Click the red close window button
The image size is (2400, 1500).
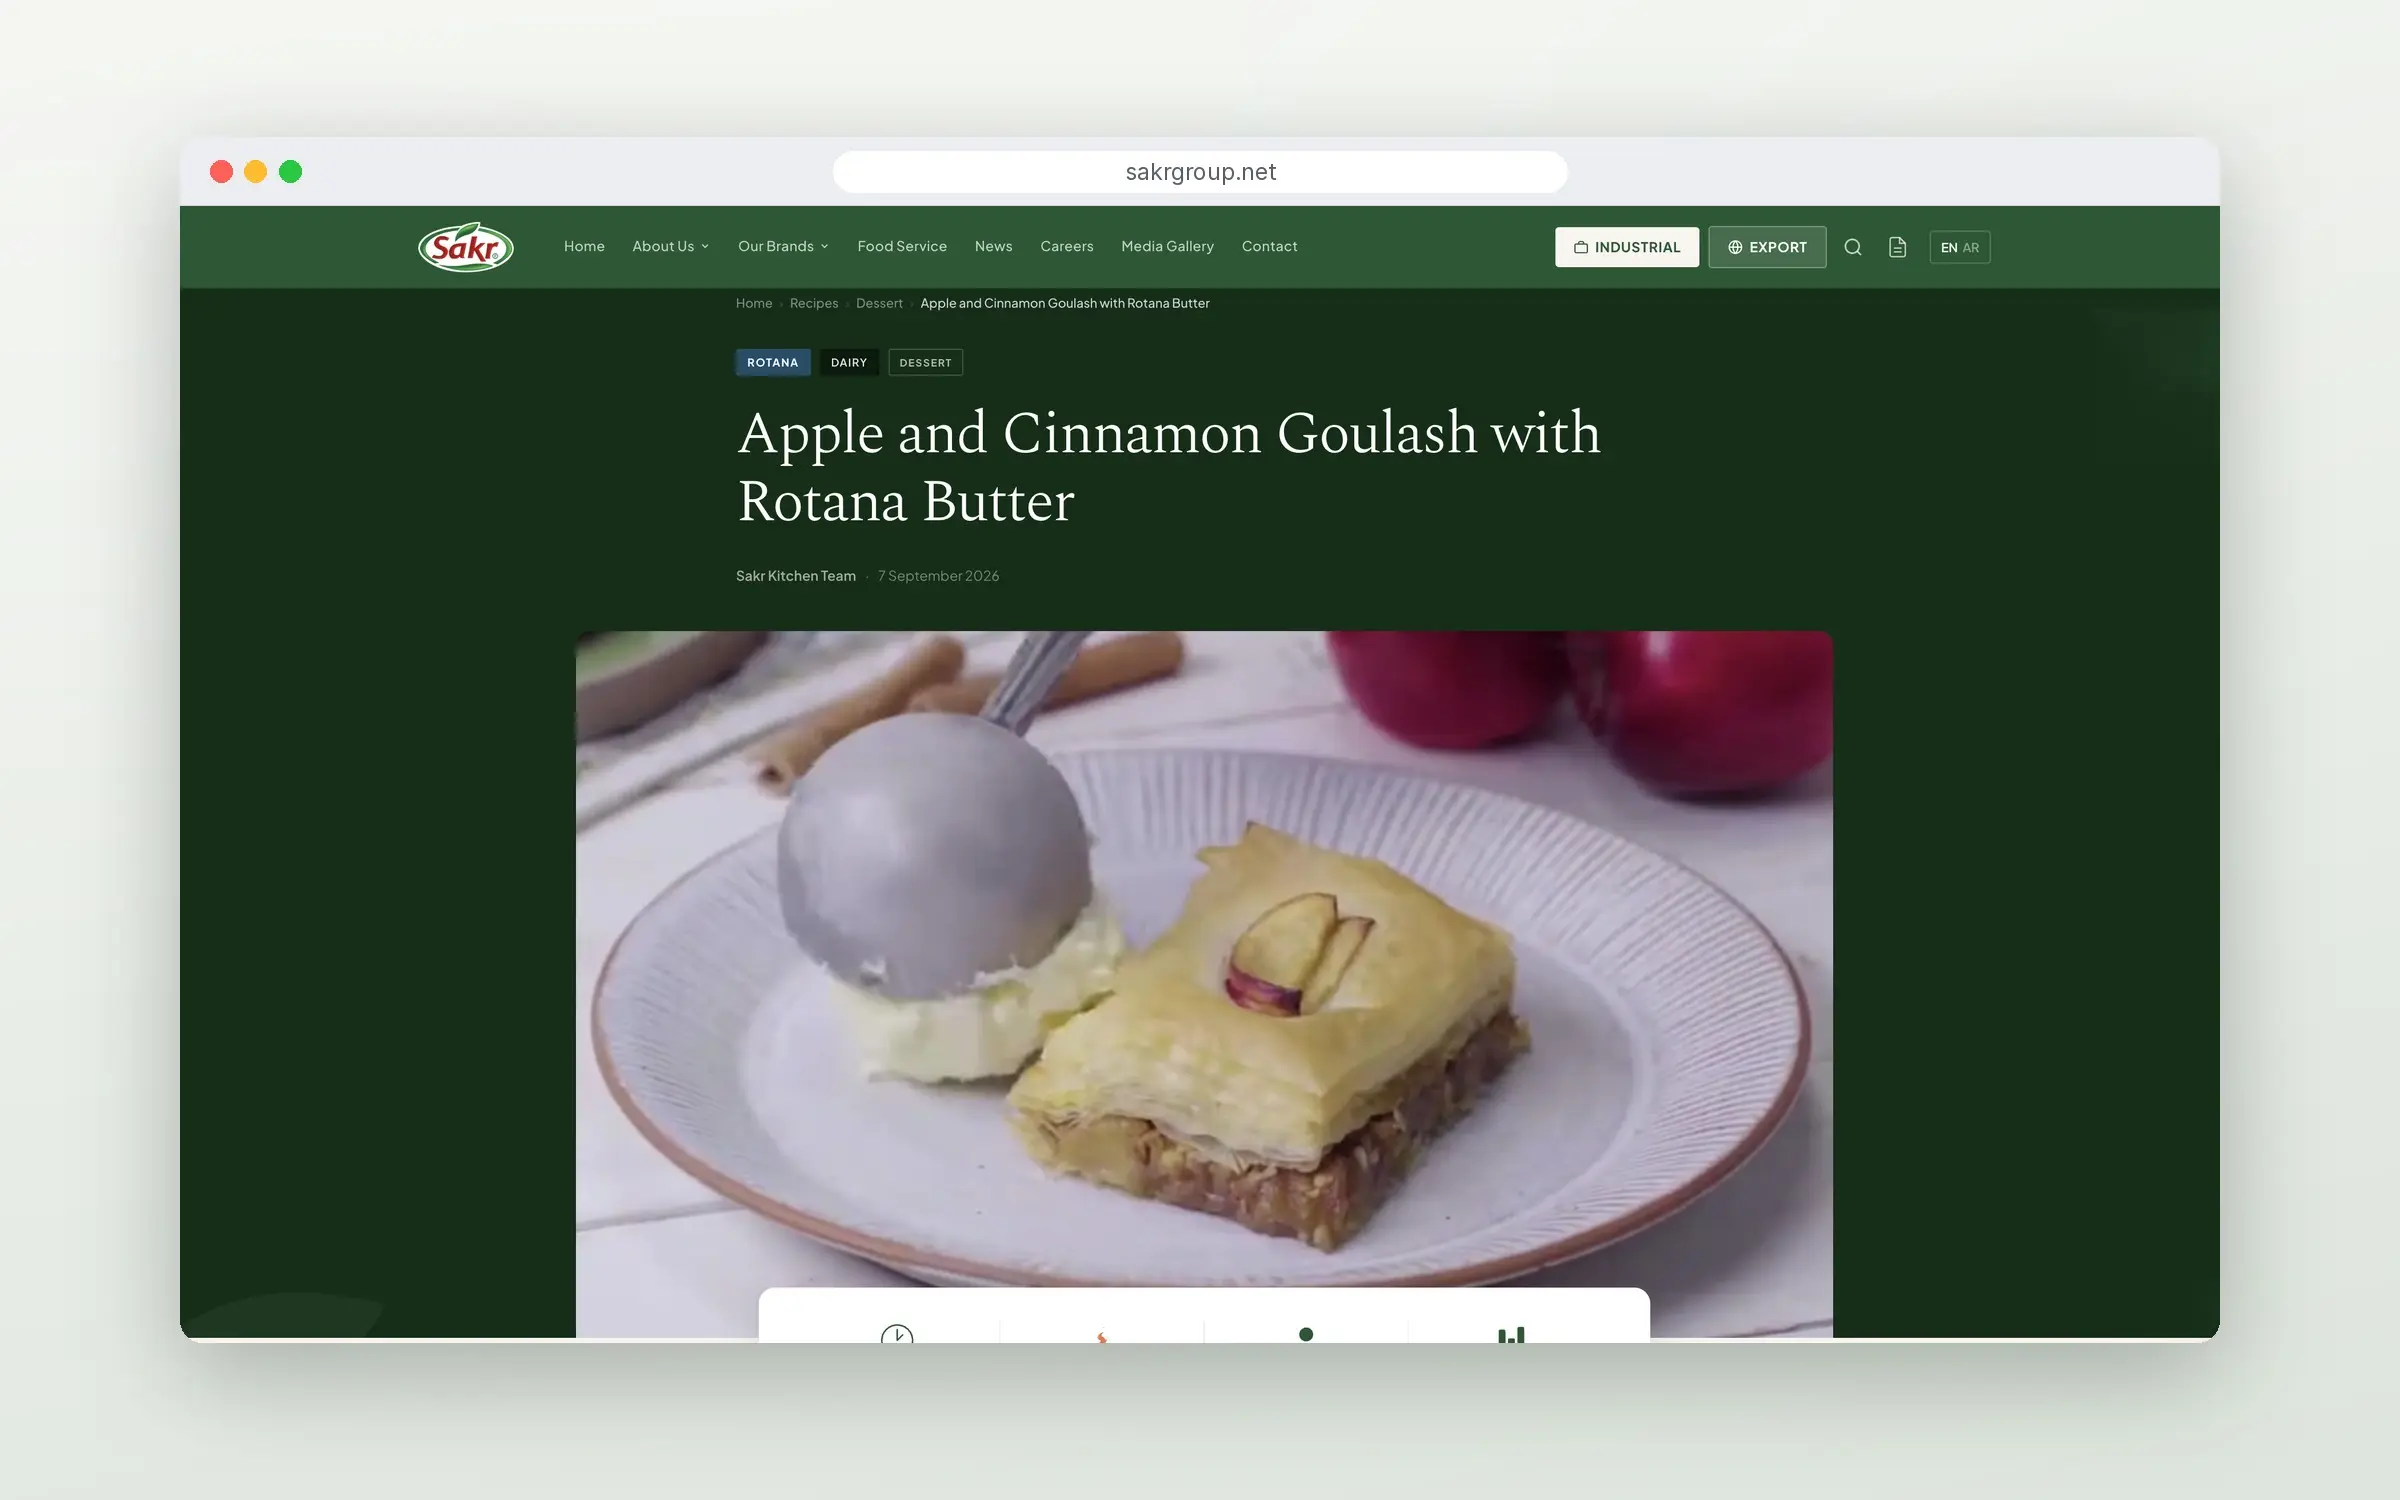click(221, 172)
